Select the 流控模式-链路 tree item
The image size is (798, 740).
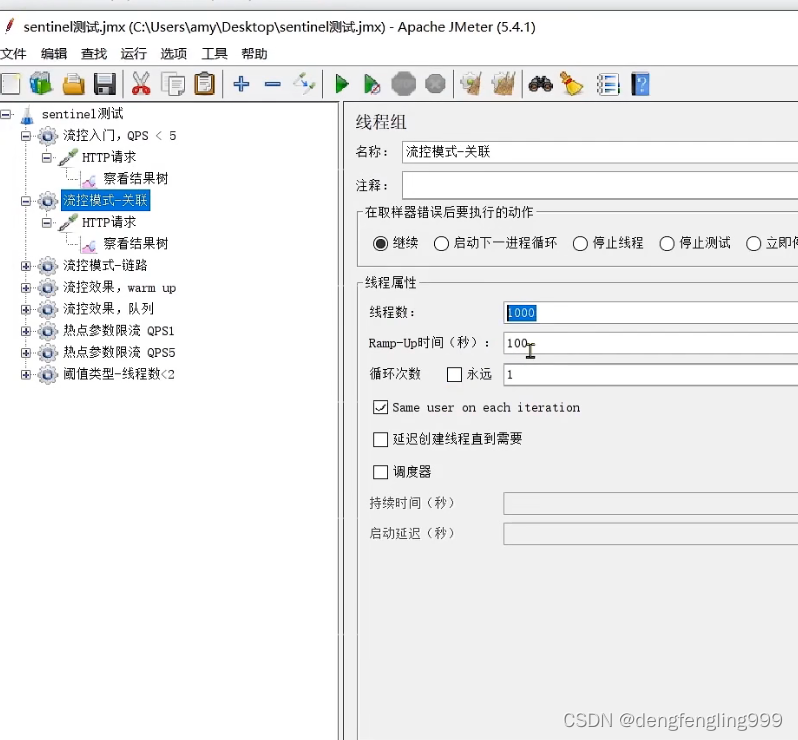[105, 266]
